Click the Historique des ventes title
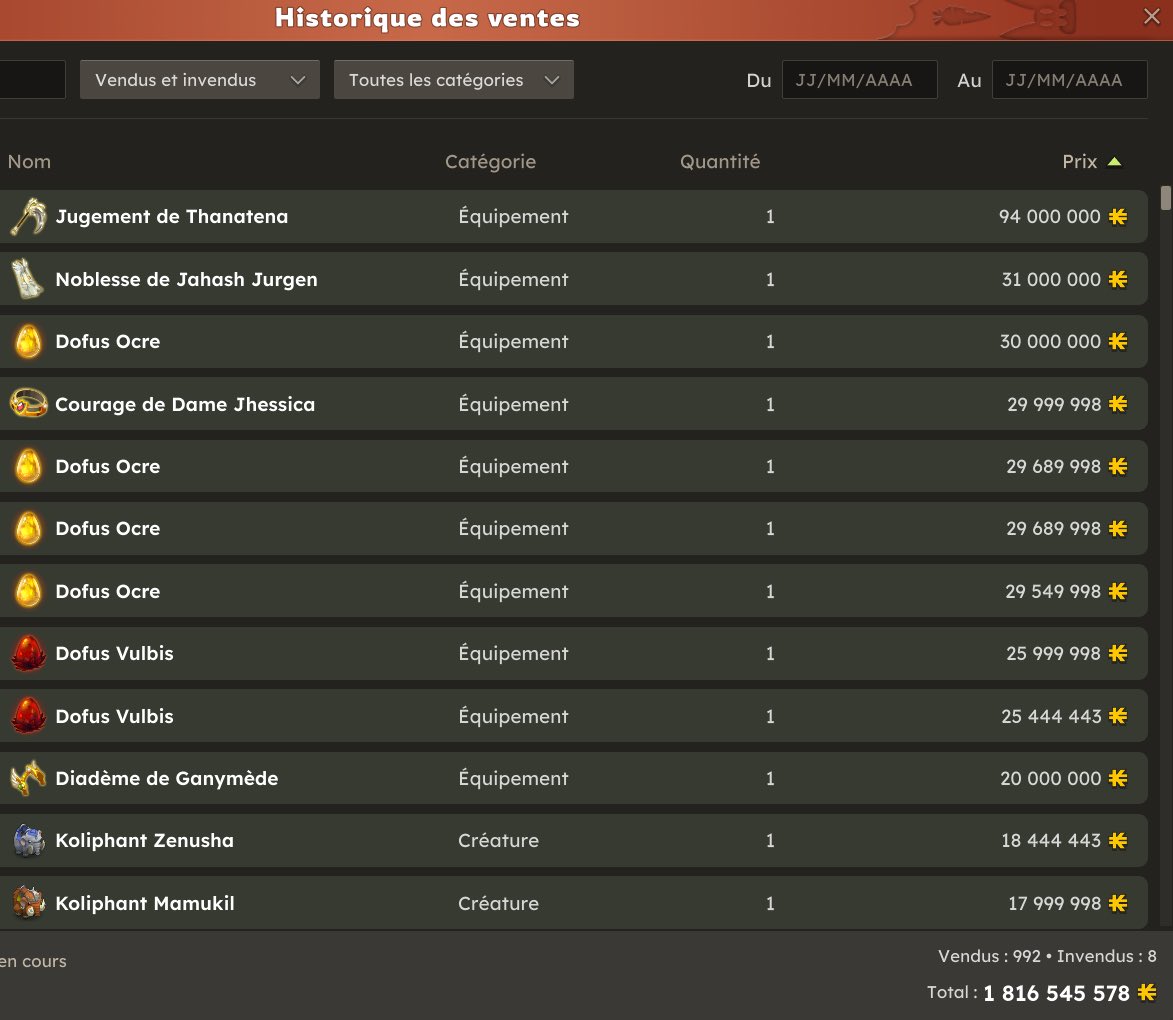Screen dimensions: 1173x1020 427,18
